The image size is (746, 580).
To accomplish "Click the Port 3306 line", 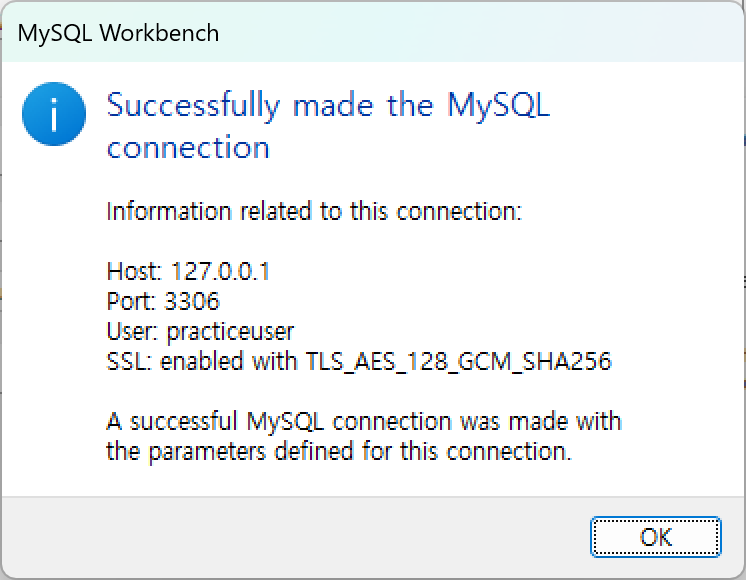I will [x=163, y=301].
